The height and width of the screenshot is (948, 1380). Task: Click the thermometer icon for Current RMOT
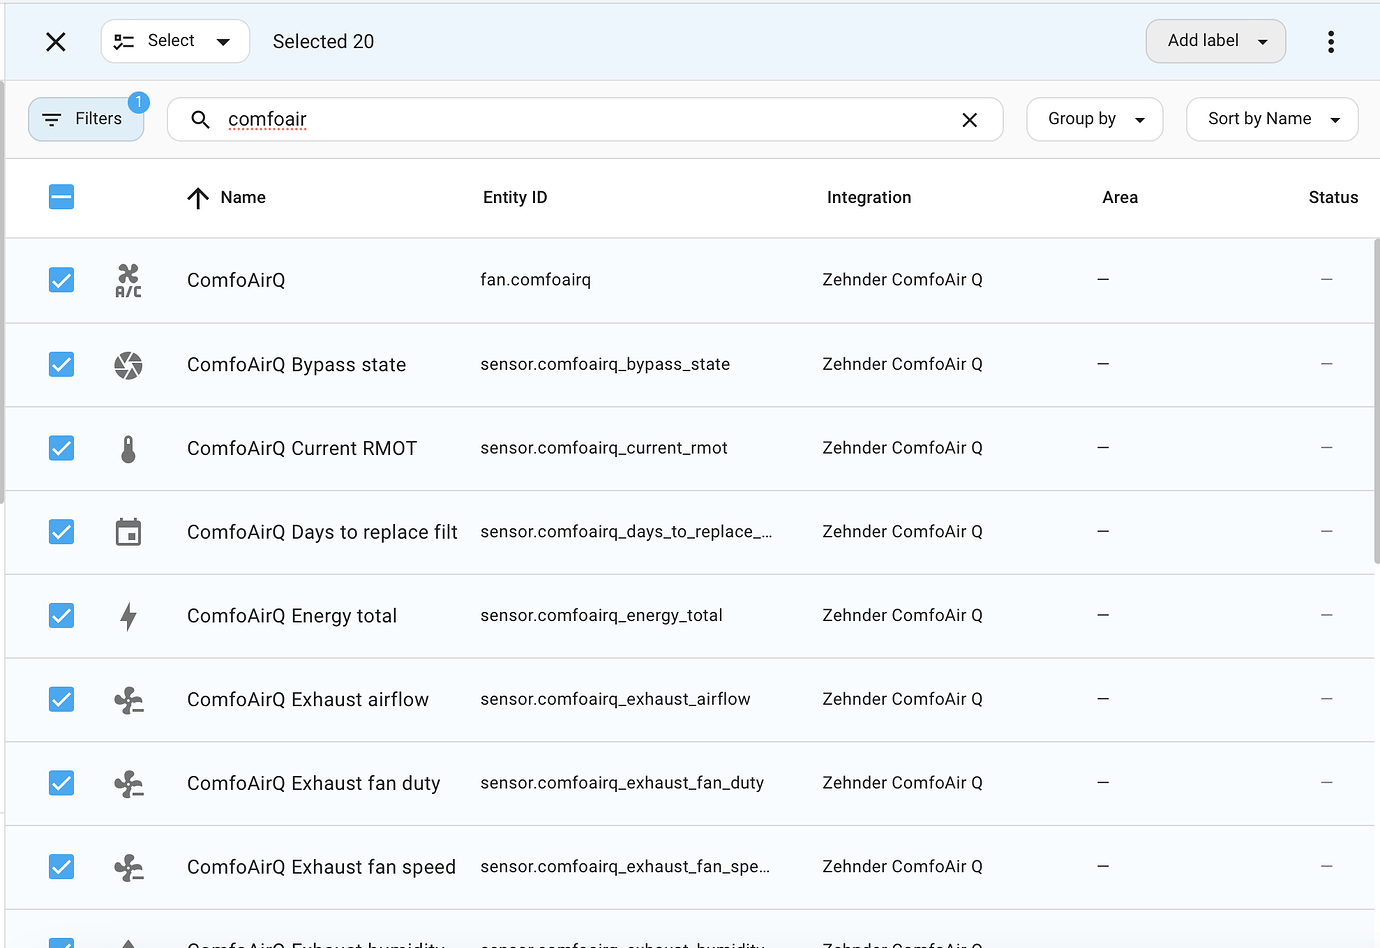click(128, 448)
